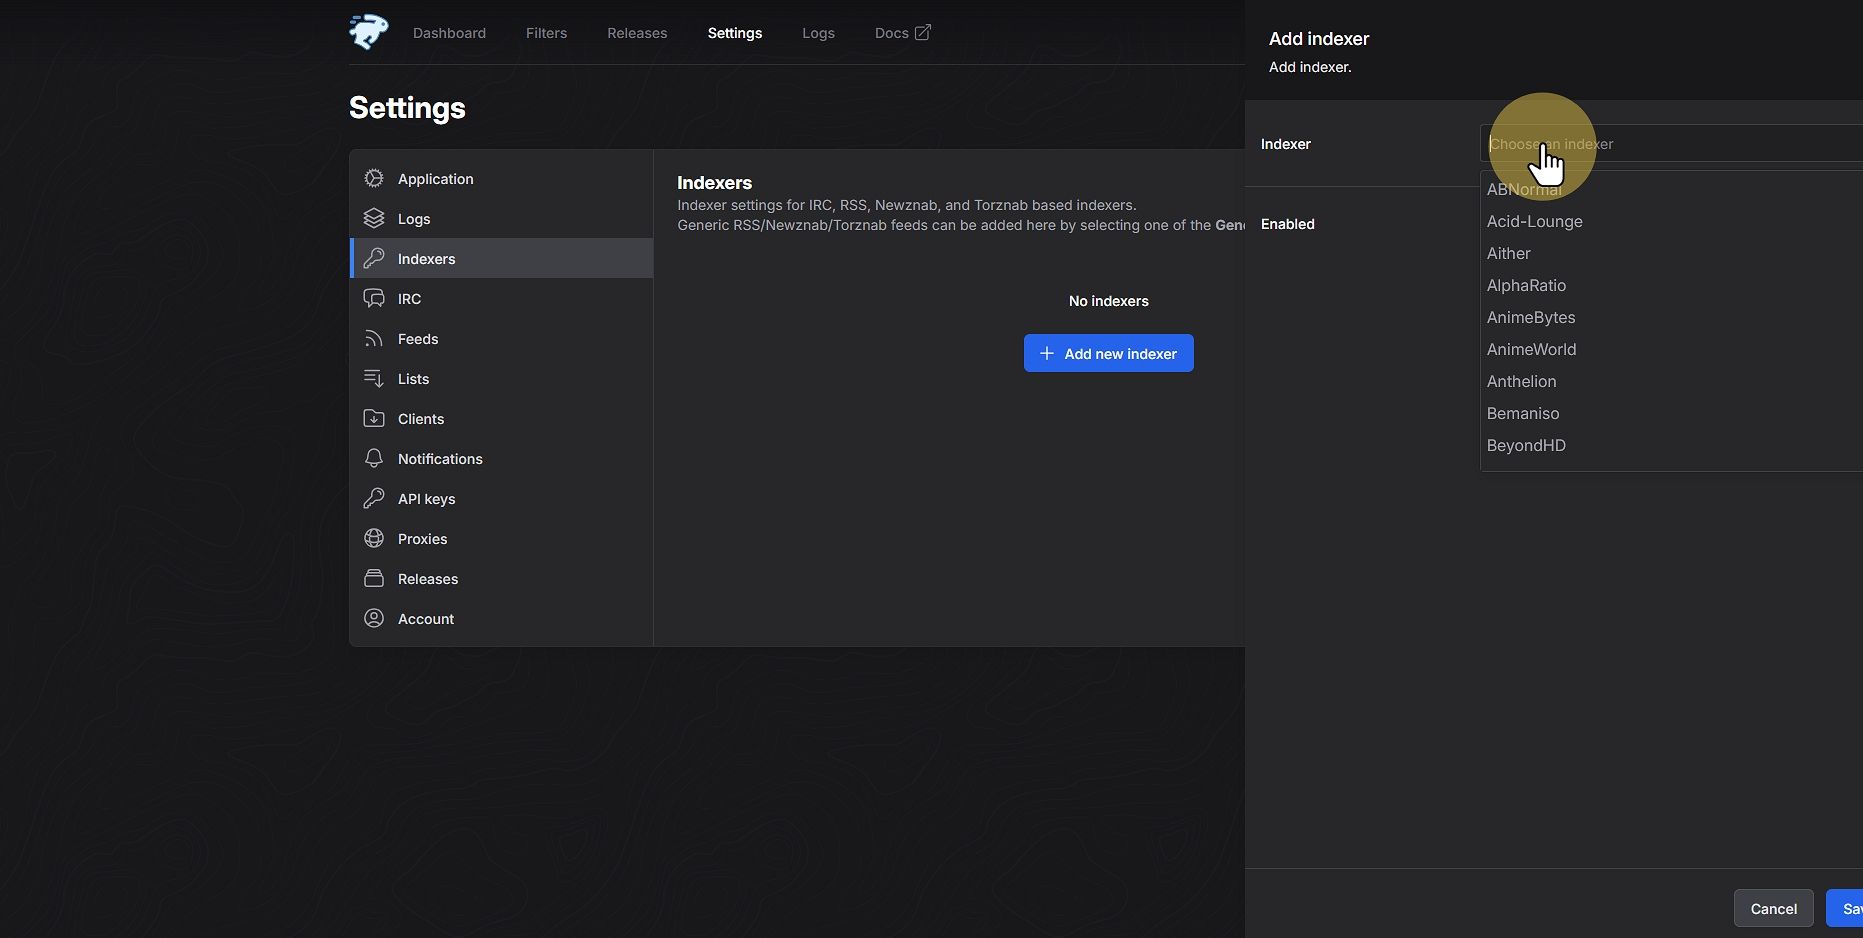
Task: Click the Notifications bell icon
Action: (374, 458)
